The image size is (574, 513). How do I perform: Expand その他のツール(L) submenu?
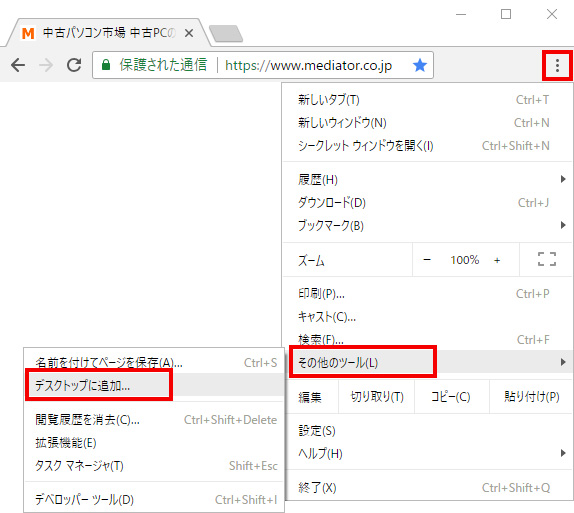[x=427, y=362]
